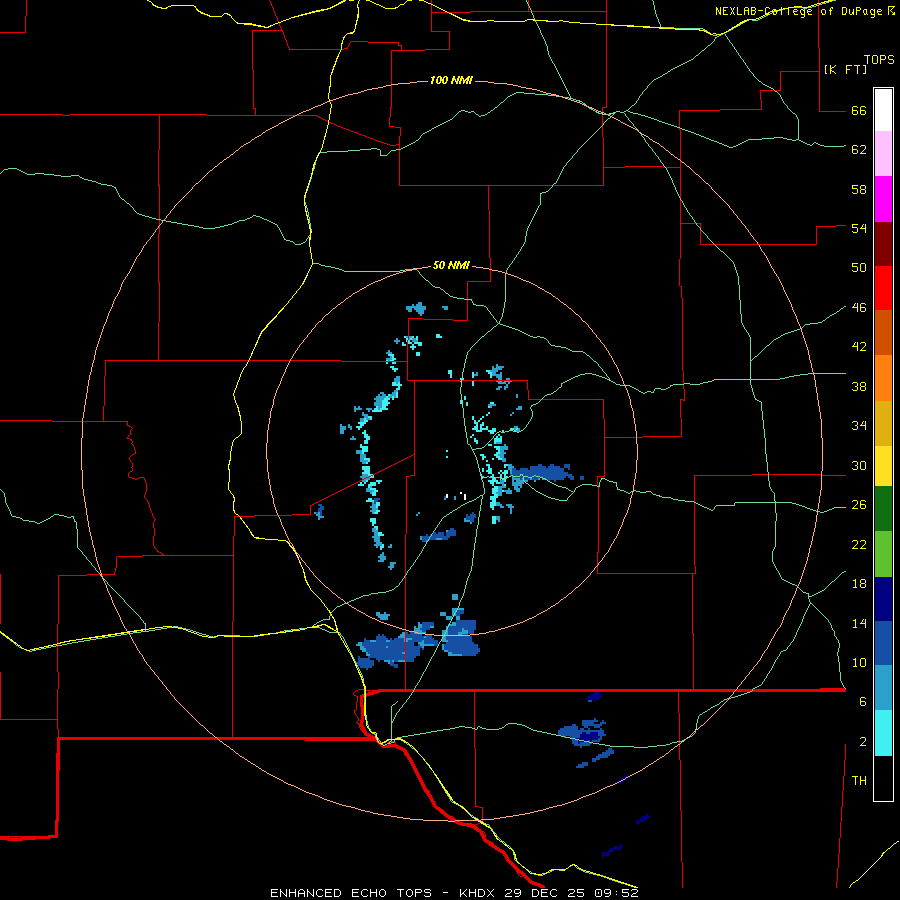
Task: Click the 'TOPS' legend title
Action: coord(879,60)
